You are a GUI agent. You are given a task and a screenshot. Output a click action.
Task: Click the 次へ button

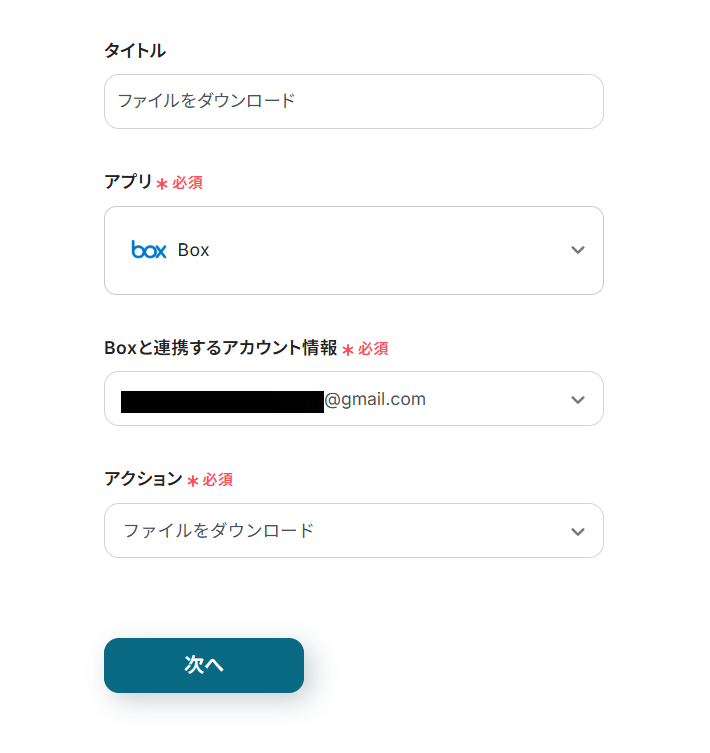(x=204, y=665)
